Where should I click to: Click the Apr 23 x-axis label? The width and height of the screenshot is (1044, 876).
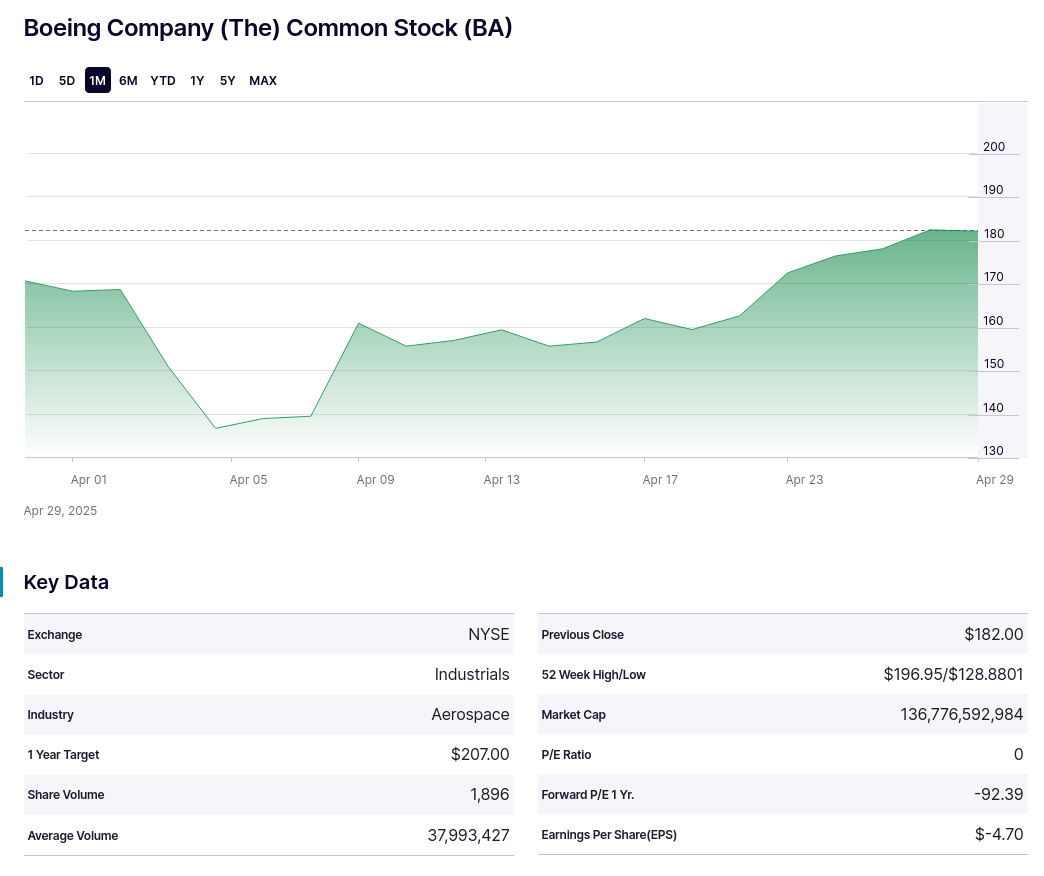(x=804, y=479)
